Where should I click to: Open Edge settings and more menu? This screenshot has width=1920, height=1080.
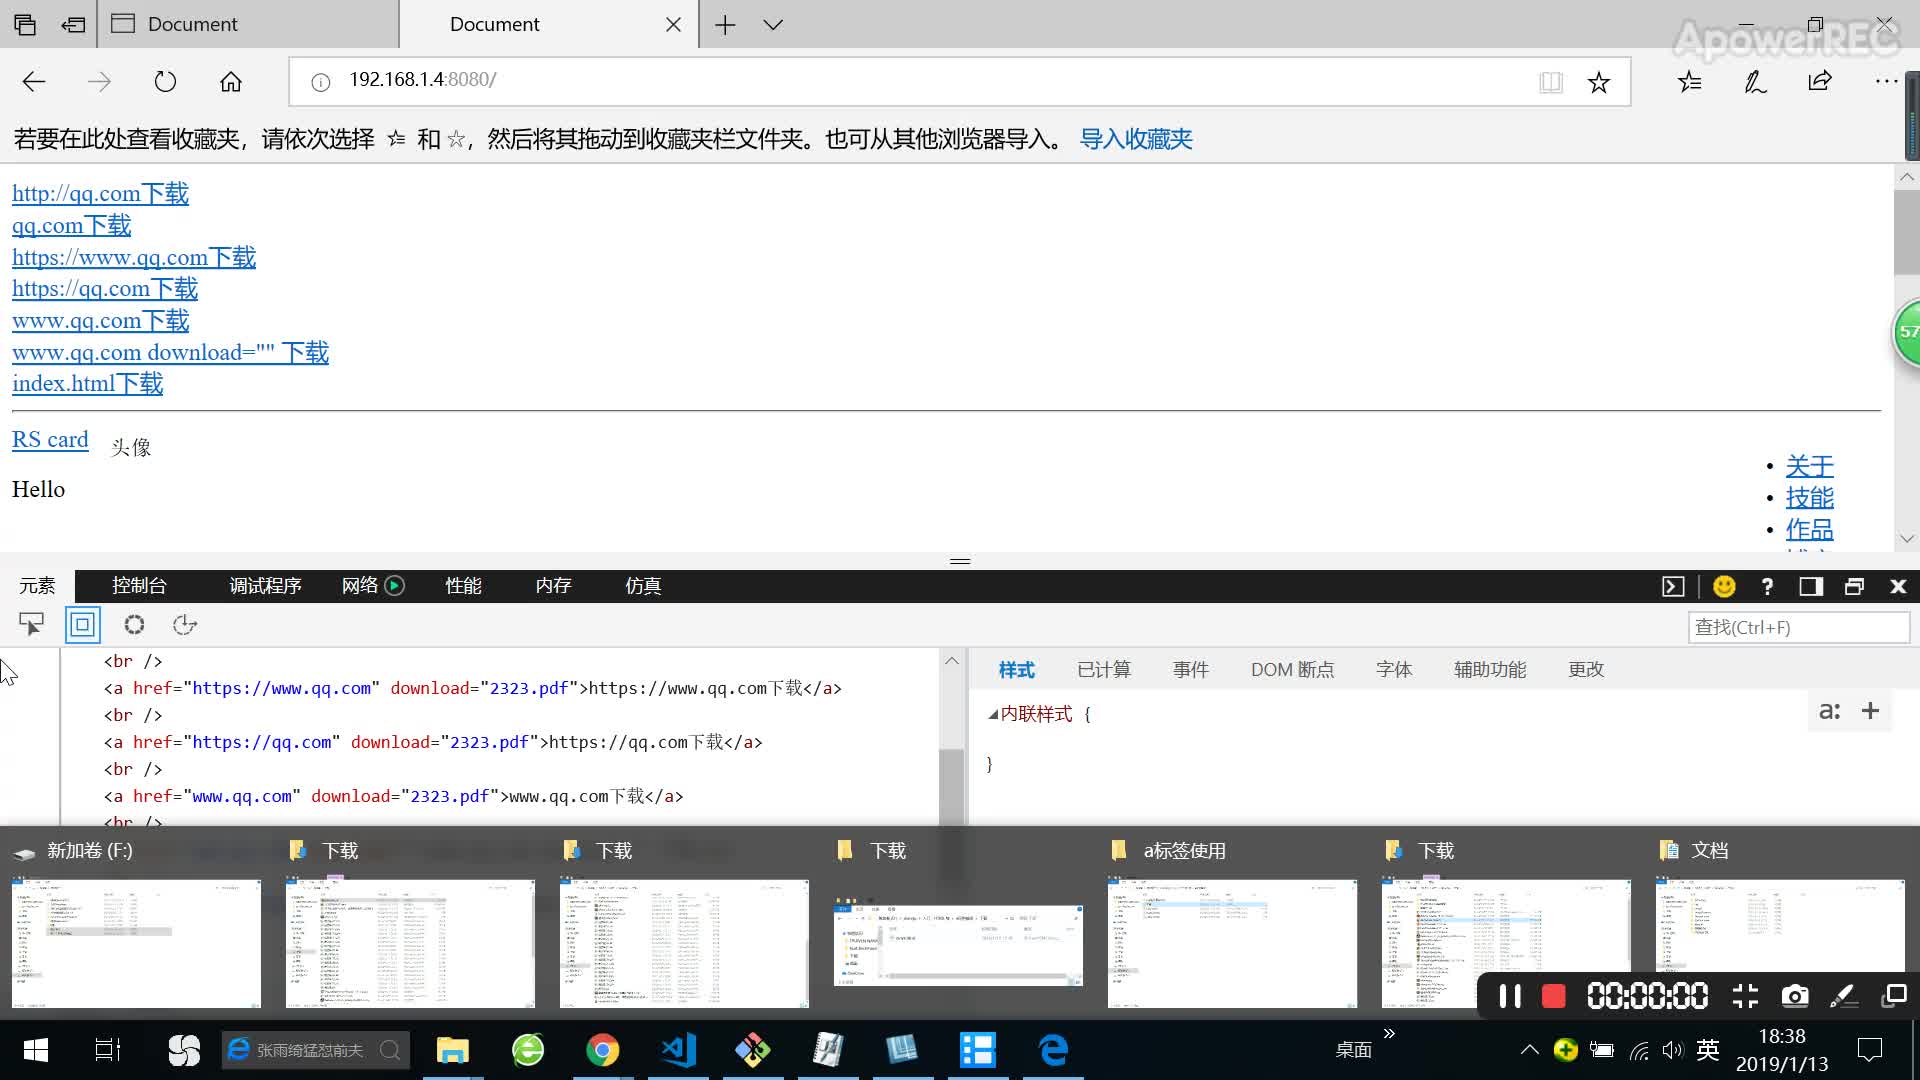pos(1886,81)
